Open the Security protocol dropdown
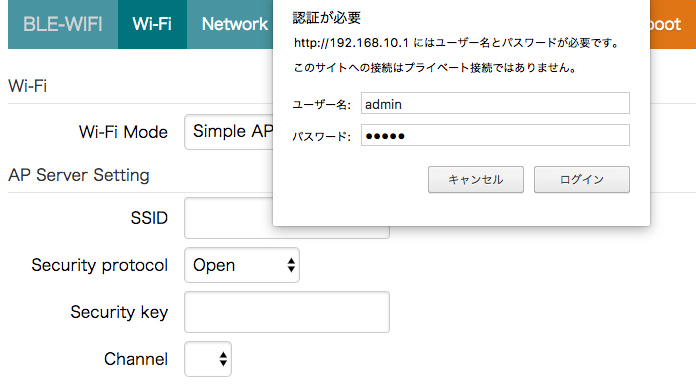 [242, 265]
